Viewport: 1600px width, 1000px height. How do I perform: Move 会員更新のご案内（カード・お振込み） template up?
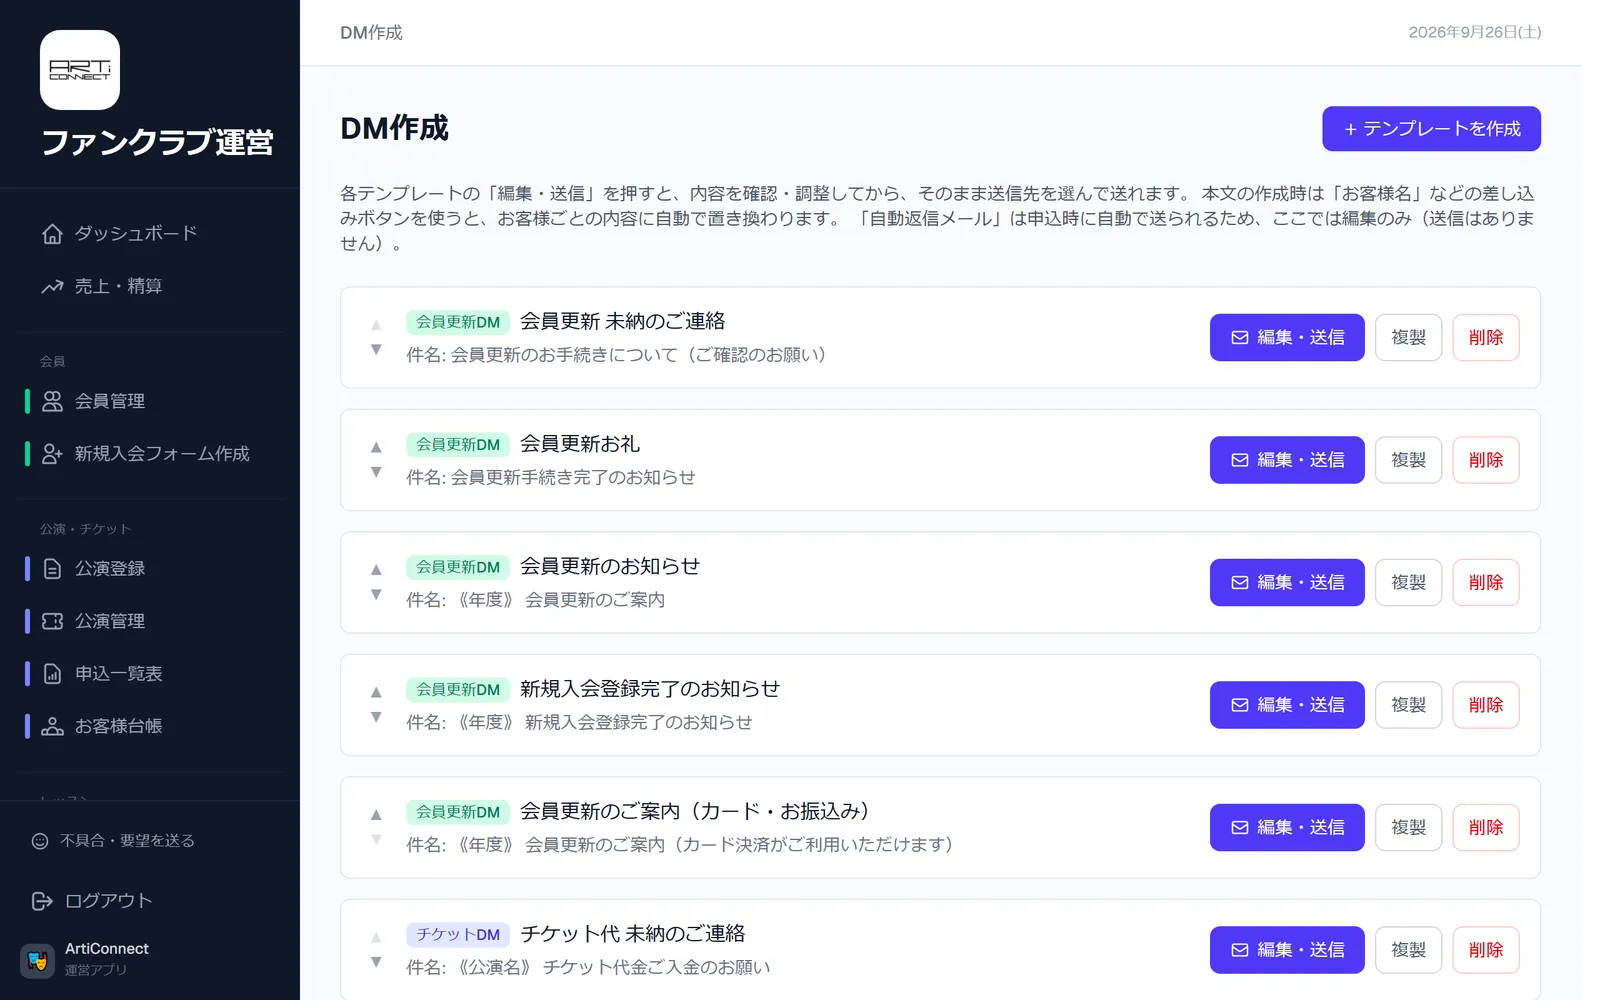(x=376, y=814)
